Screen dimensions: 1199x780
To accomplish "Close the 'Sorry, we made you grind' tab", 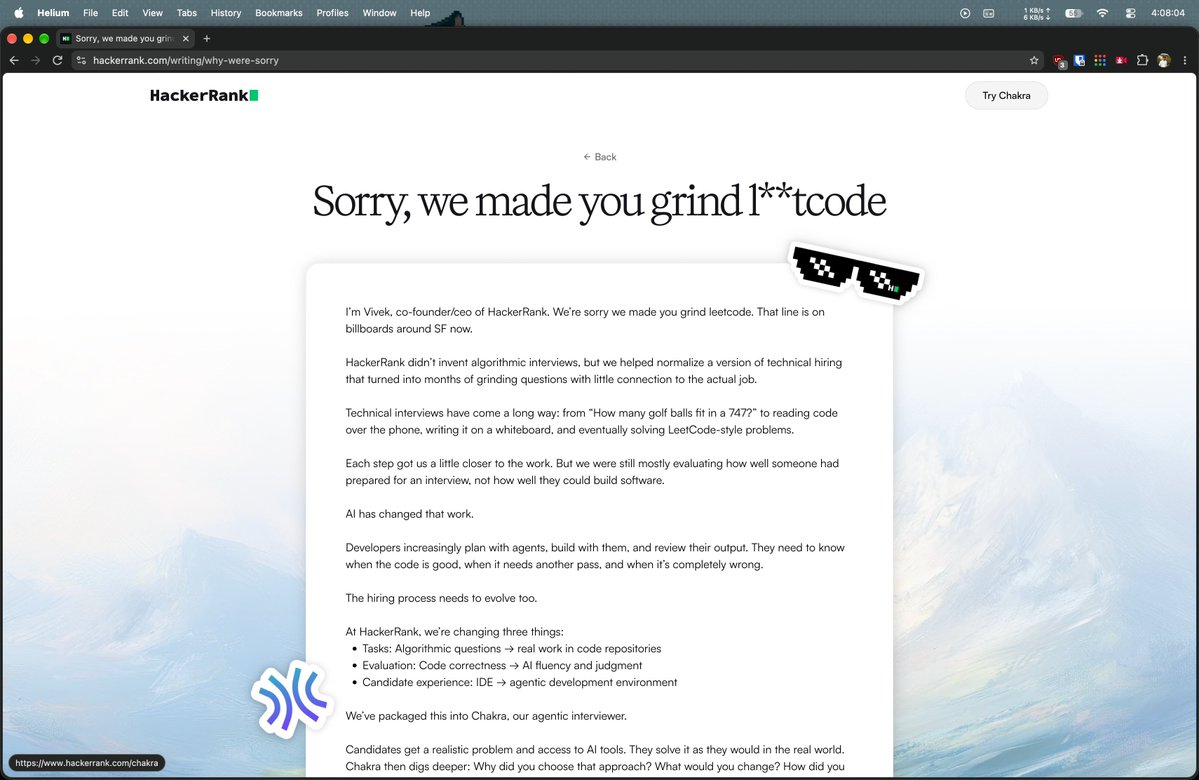I will 185,38.
